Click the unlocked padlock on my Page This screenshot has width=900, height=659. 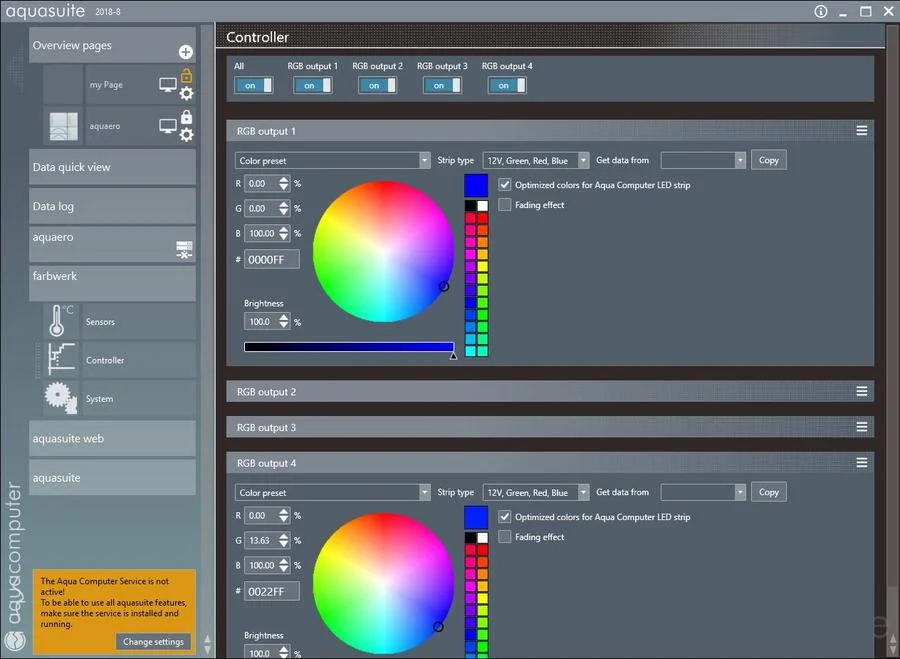[187, 75]
